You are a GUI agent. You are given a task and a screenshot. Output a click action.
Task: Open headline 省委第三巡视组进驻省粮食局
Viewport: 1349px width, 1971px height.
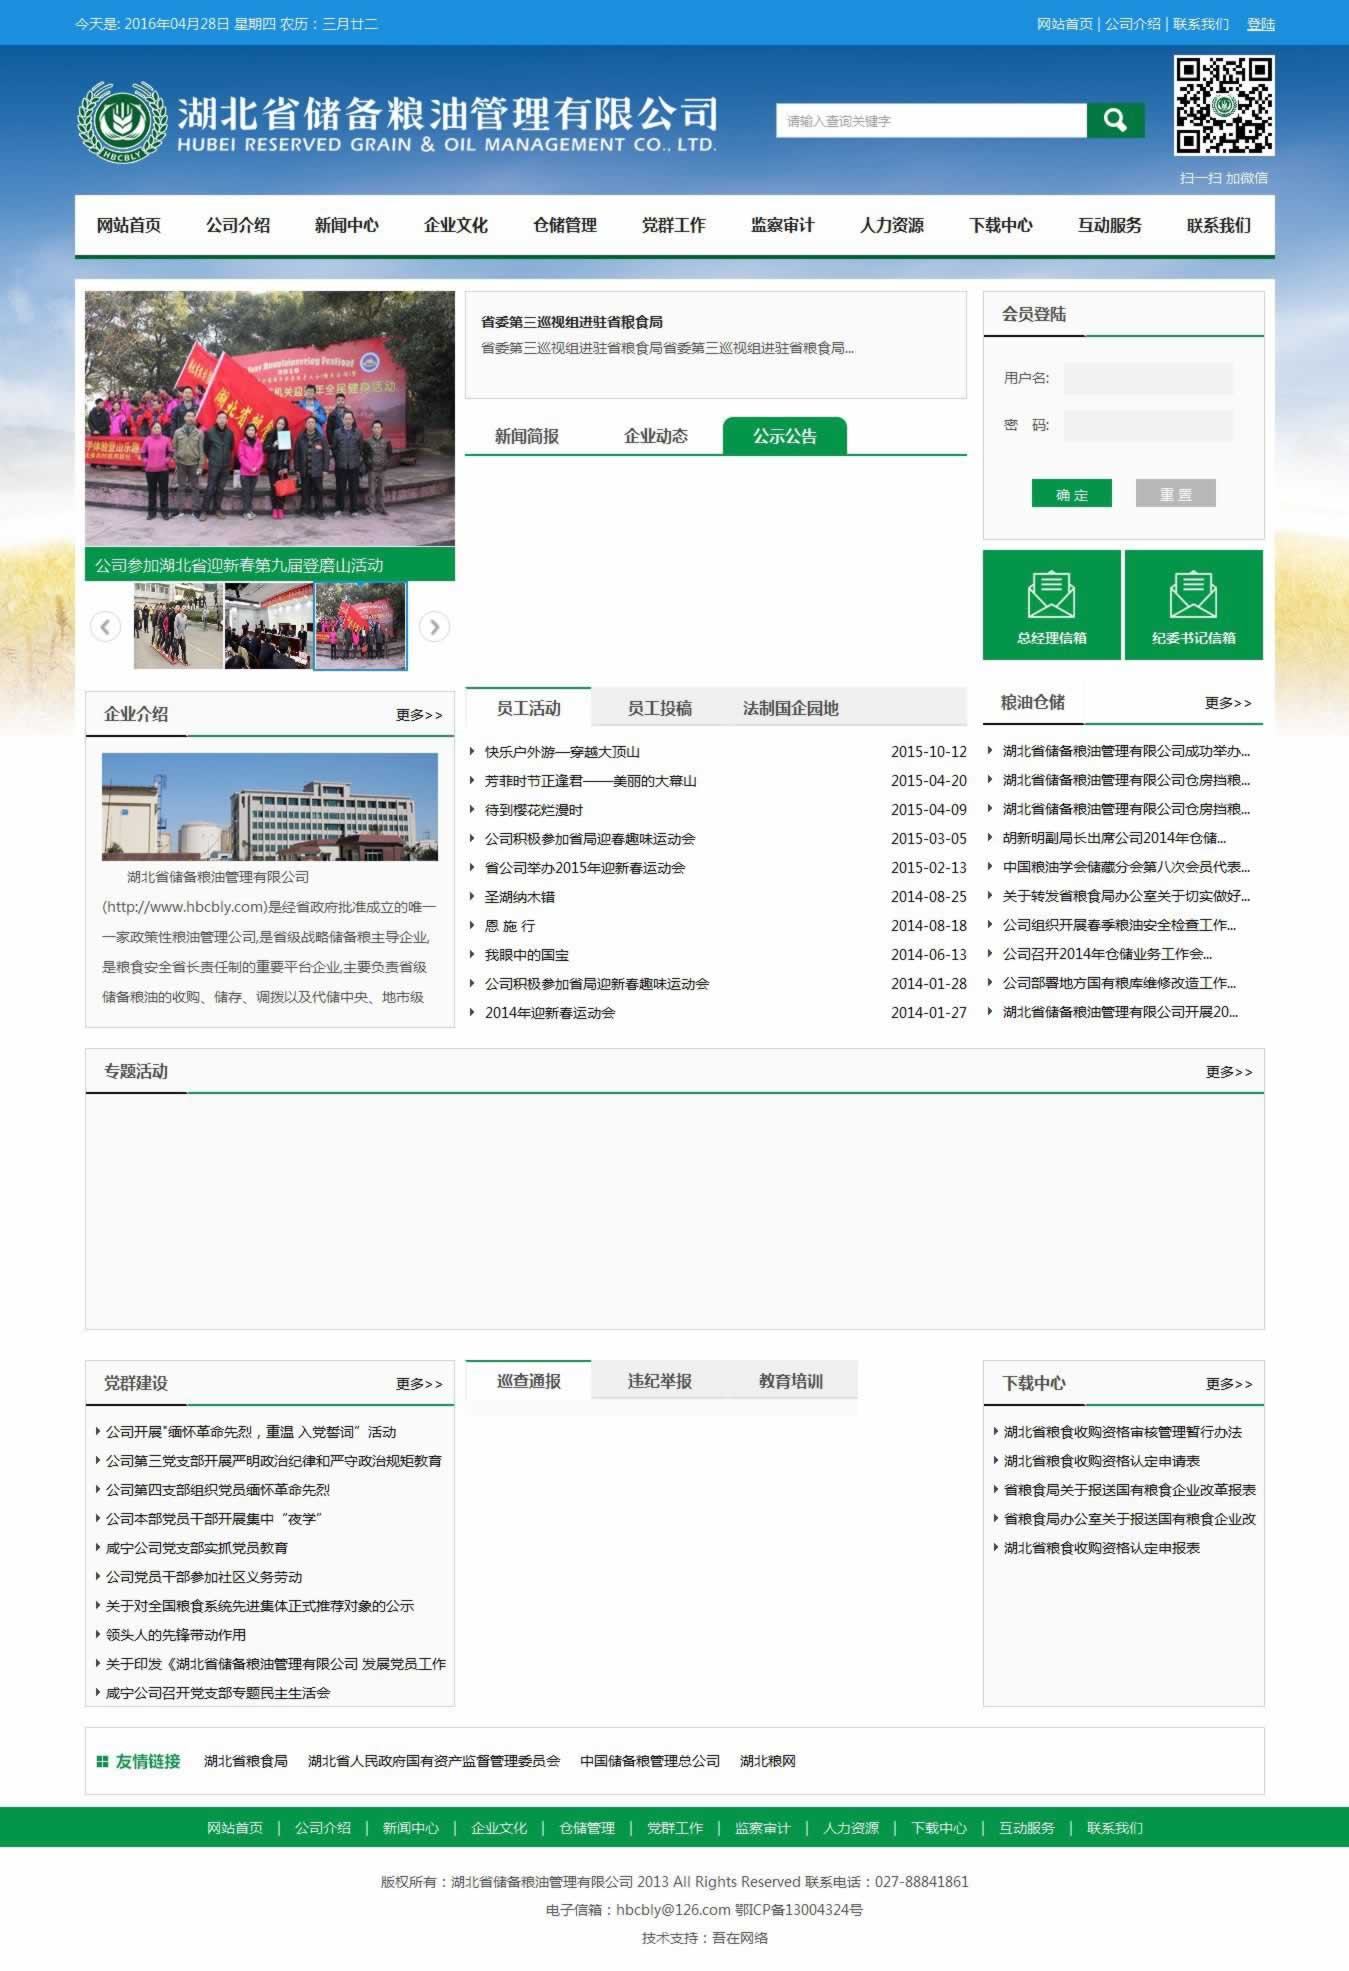572,322
